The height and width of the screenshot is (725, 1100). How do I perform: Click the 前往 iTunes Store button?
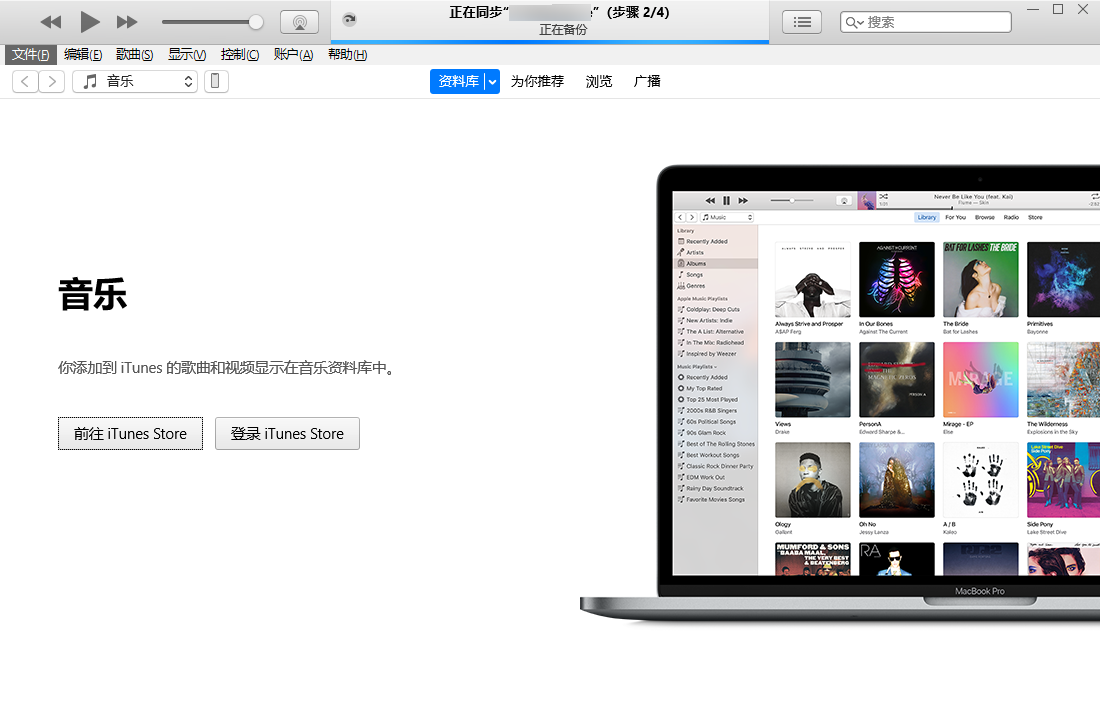point(130,434)
